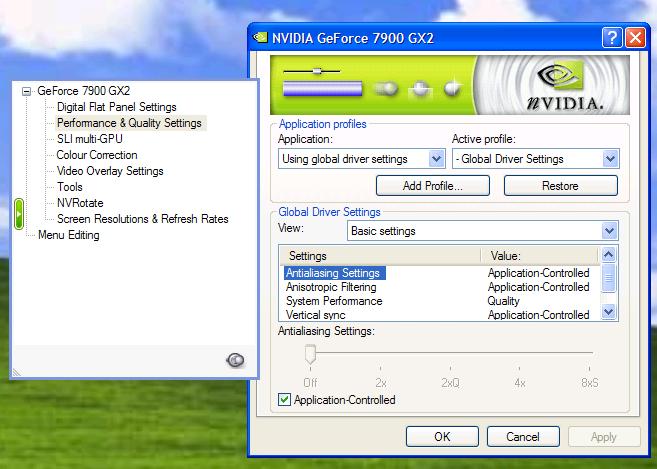Click the NVIDIA logo banner
The image size is (657, 469).
pos(450,85)
